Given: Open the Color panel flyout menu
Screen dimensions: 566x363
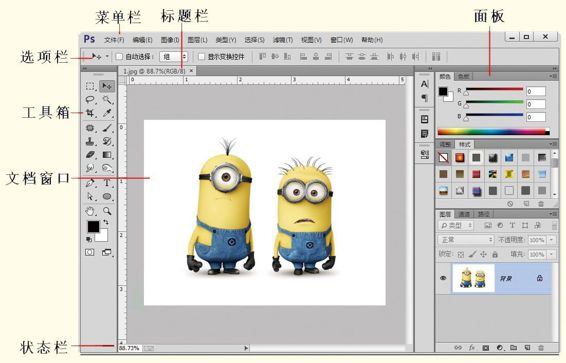Looking at the screenshot, I should pyautogui.click(x=553, y=76).
